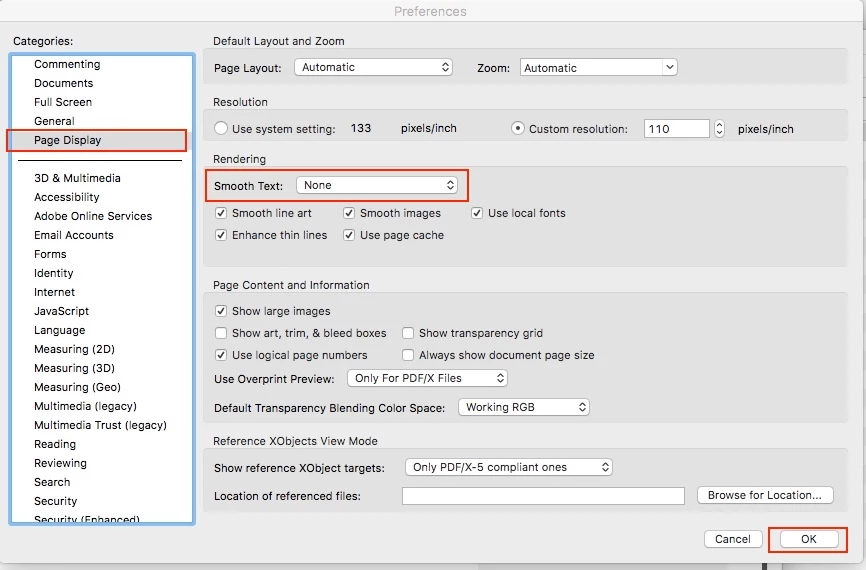This screenshot has width=866, height=570.
Task: Click Cancel button
Action: (733, 539)
